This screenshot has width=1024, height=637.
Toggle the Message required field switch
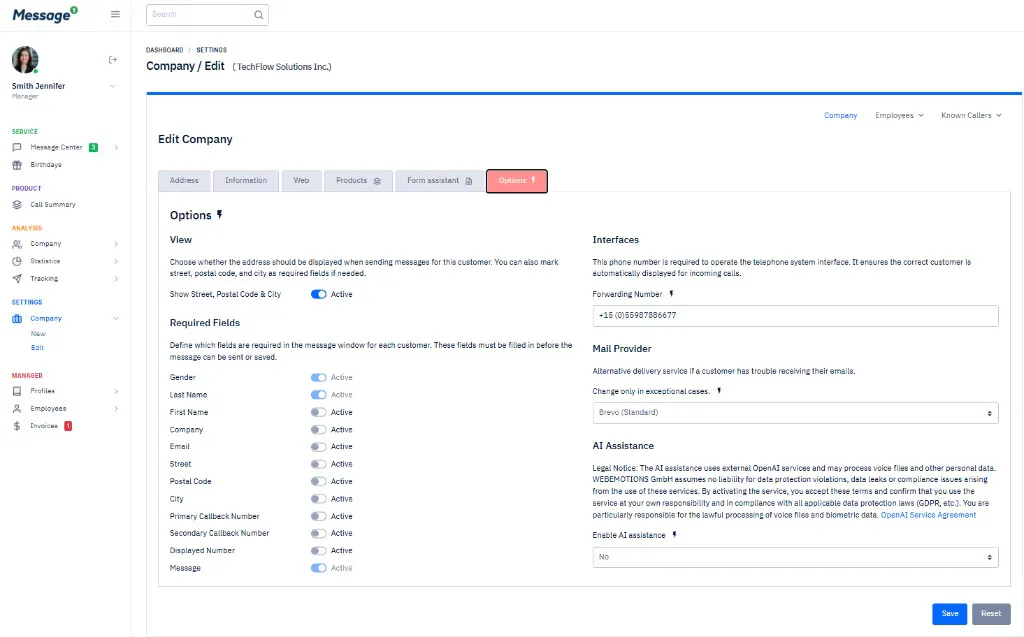click(x=319, y=568)
